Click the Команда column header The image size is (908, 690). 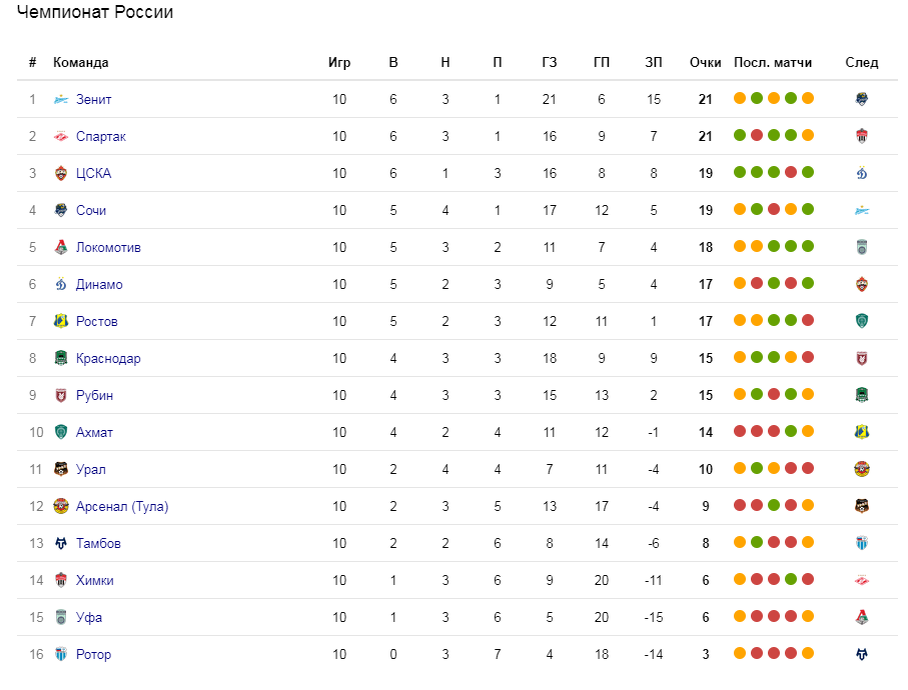click(x=80, y=63)
